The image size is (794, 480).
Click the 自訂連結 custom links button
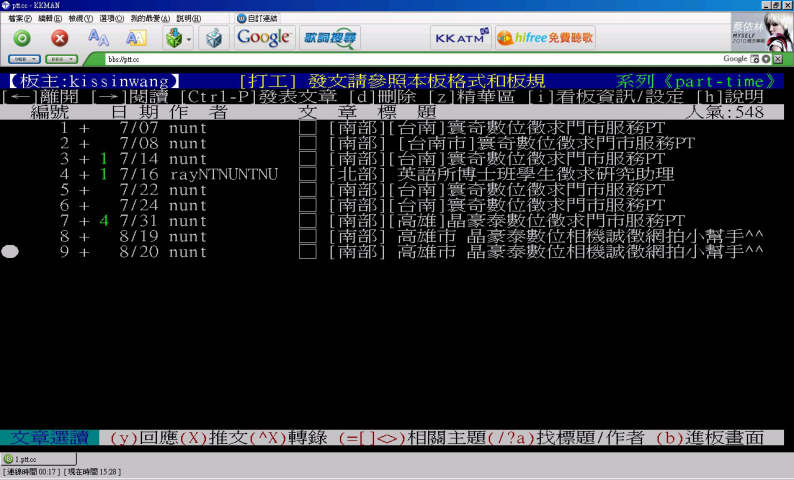258,18
